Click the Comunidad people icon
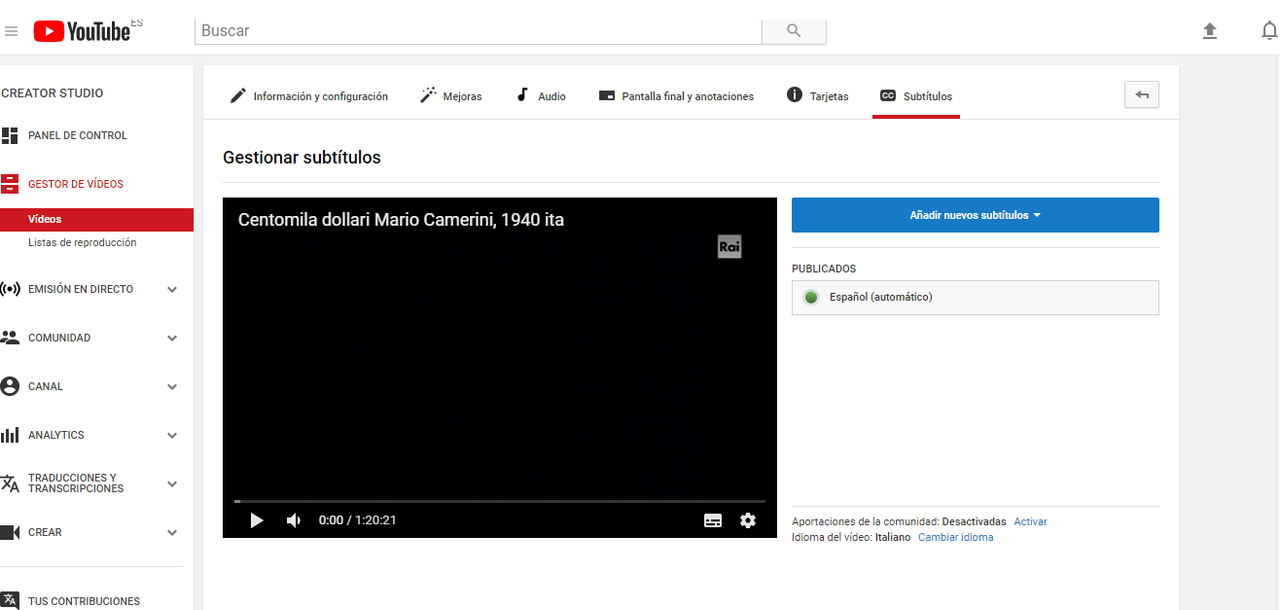Image resolution: width=1280 pixels, height=610 pixels. 10,338
